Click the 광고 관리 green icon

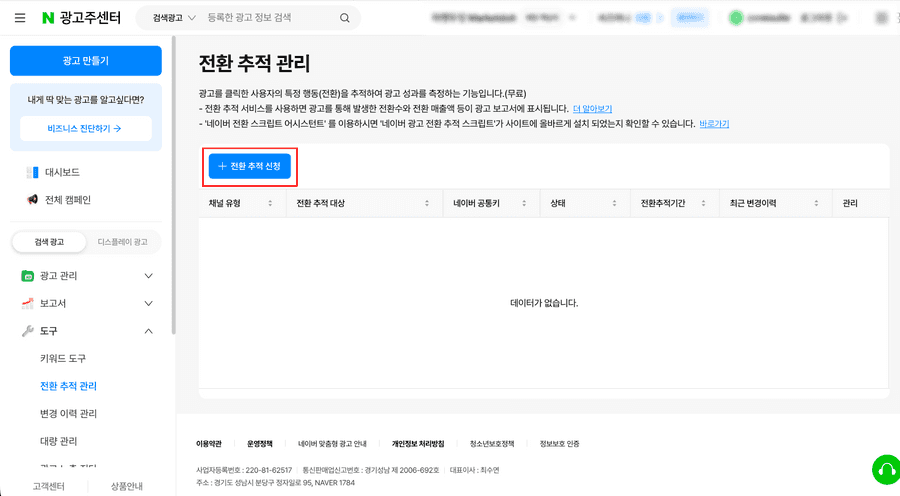point(28,276)
